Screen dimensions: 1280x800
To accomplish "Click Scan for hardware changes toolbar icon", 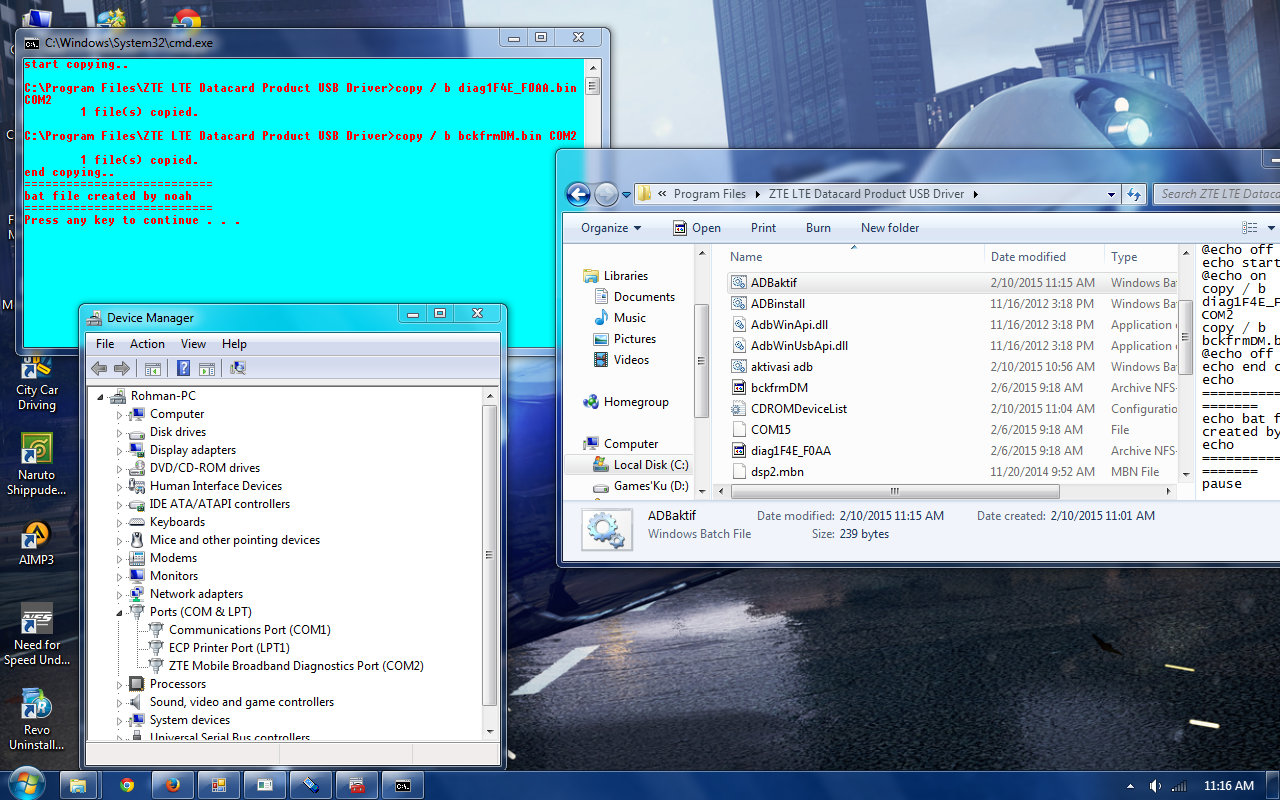I will point(238,368).
